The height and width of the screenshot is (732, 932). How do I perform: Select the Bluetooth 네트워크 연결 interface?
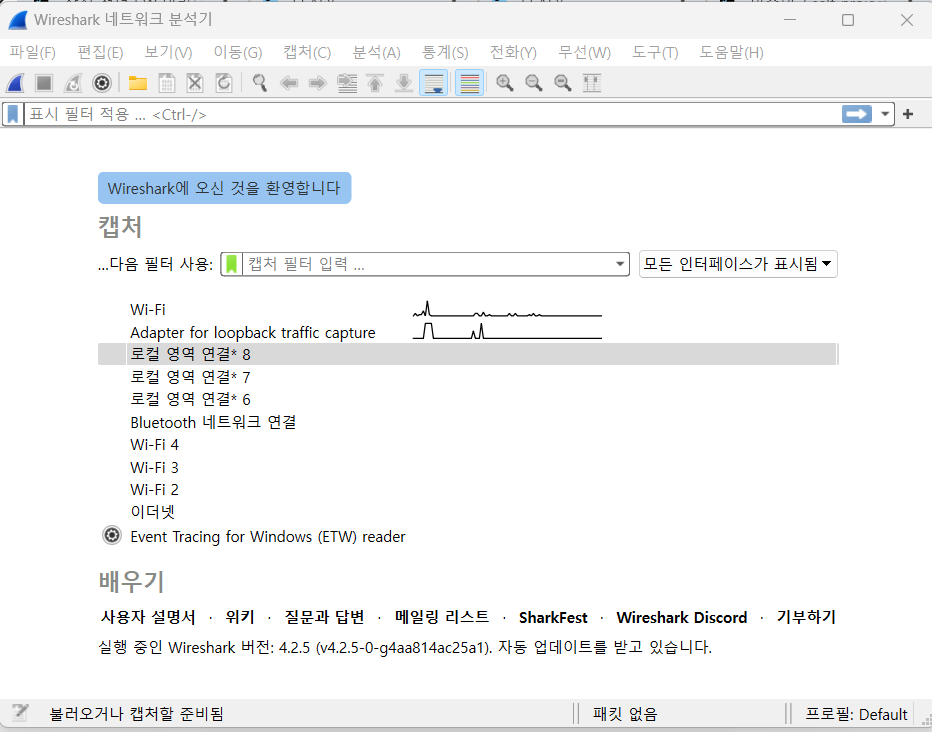coord(468,422)
